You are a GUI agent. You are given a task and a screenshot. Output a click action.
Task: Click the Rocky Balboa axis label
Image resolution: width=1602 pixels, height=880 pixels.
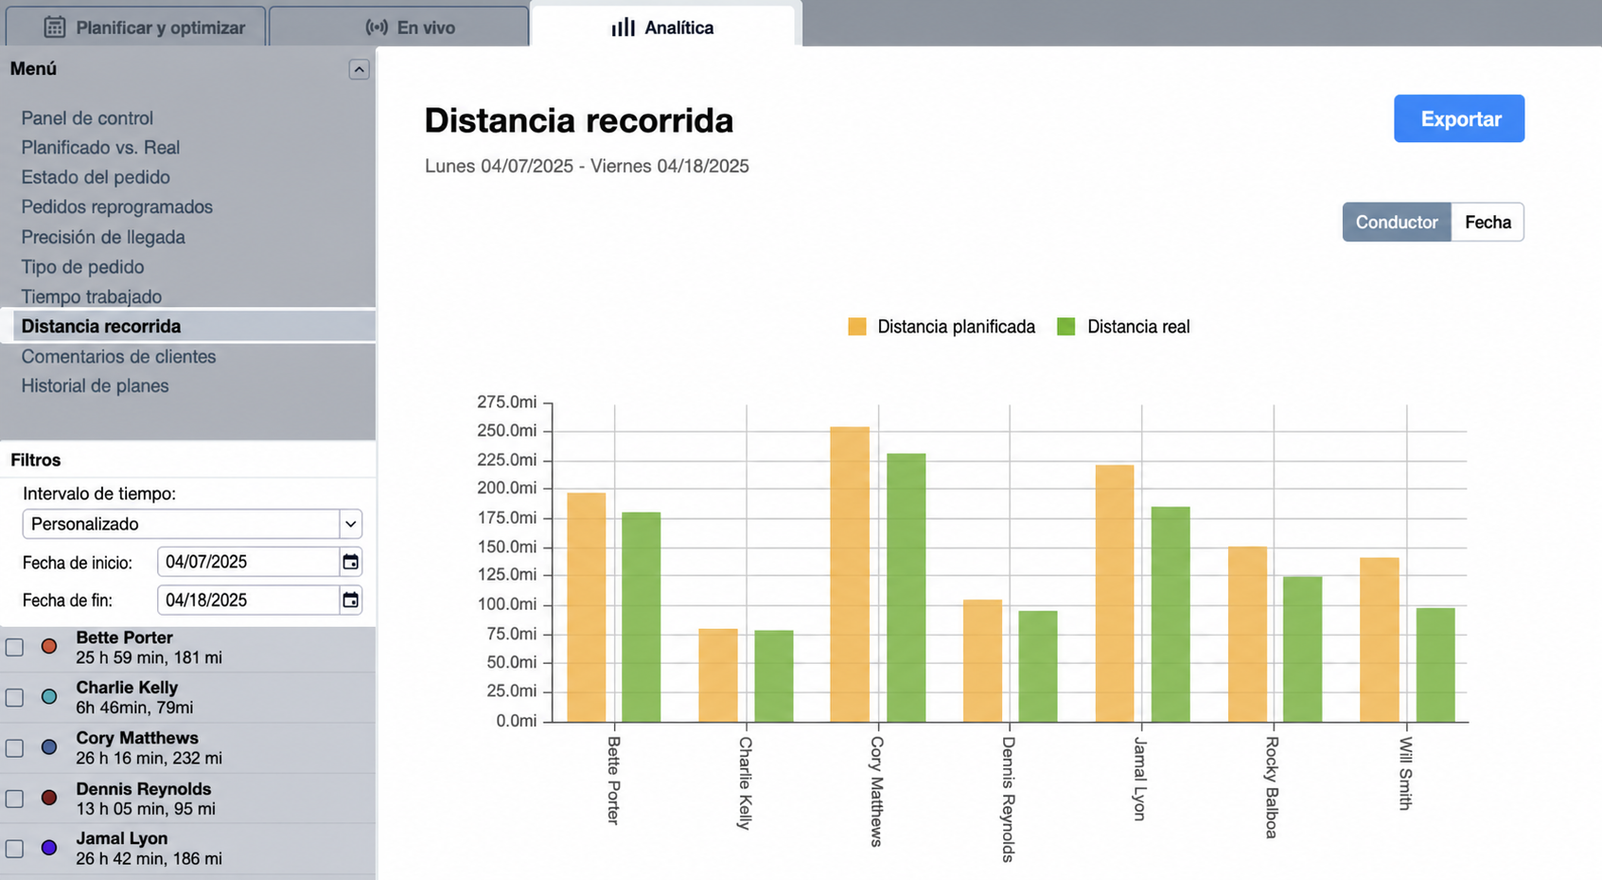(x=1271, y=787)
